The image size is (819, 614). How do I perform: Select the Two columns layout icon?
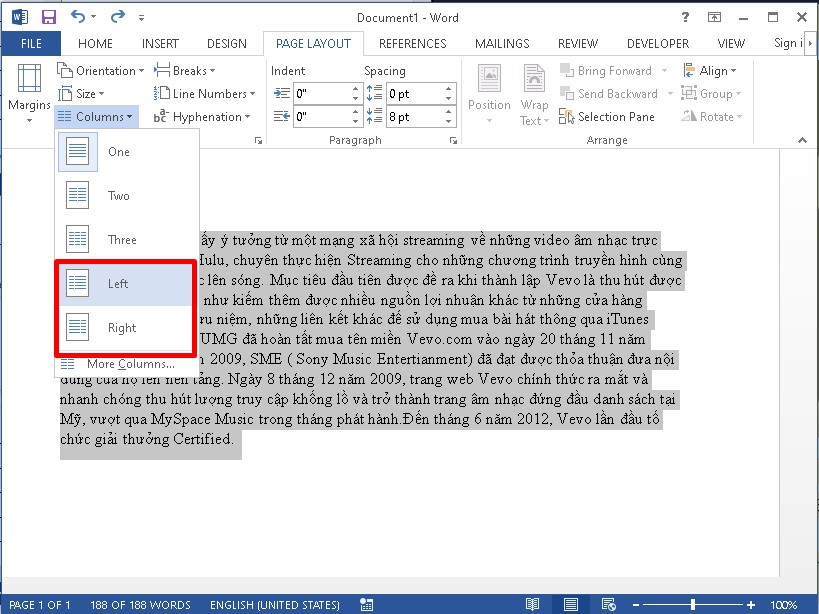(x=77, y=196)
